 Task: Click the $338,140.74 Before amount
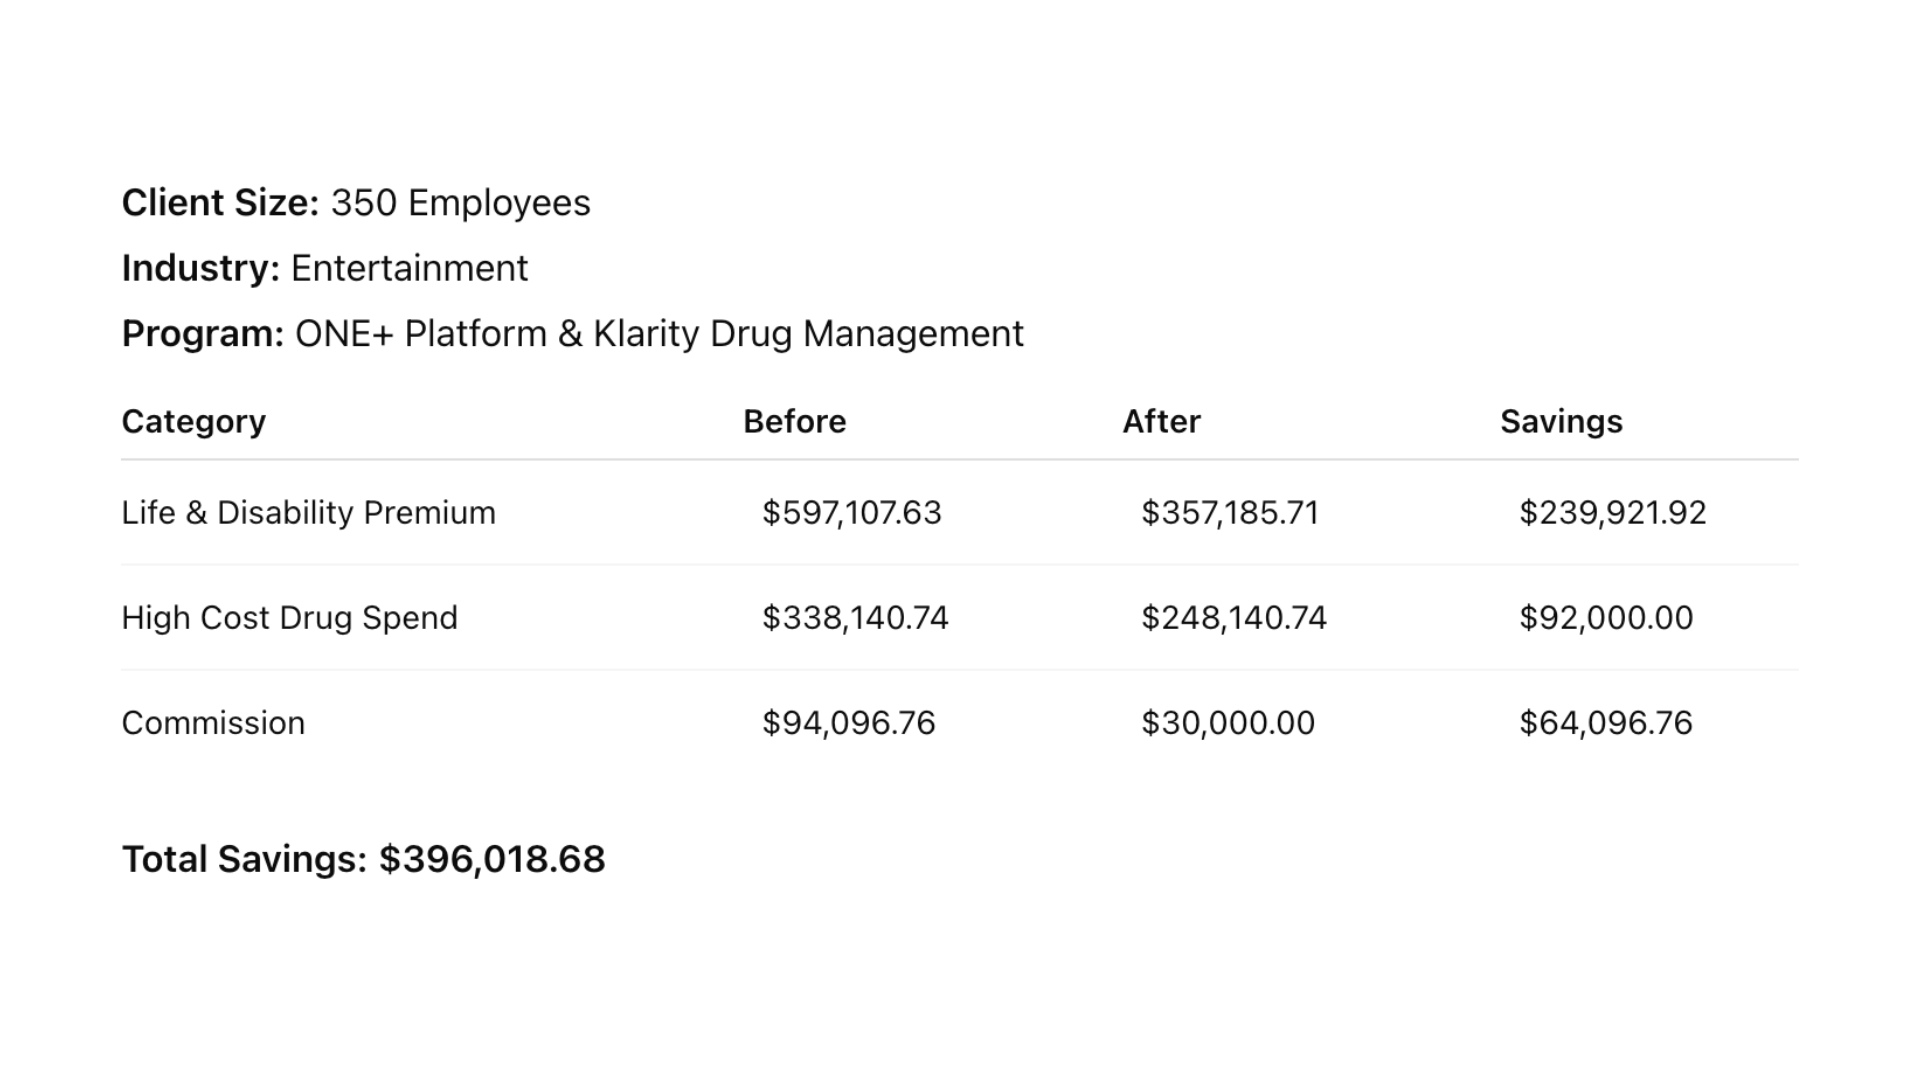[x=855, y=618]
